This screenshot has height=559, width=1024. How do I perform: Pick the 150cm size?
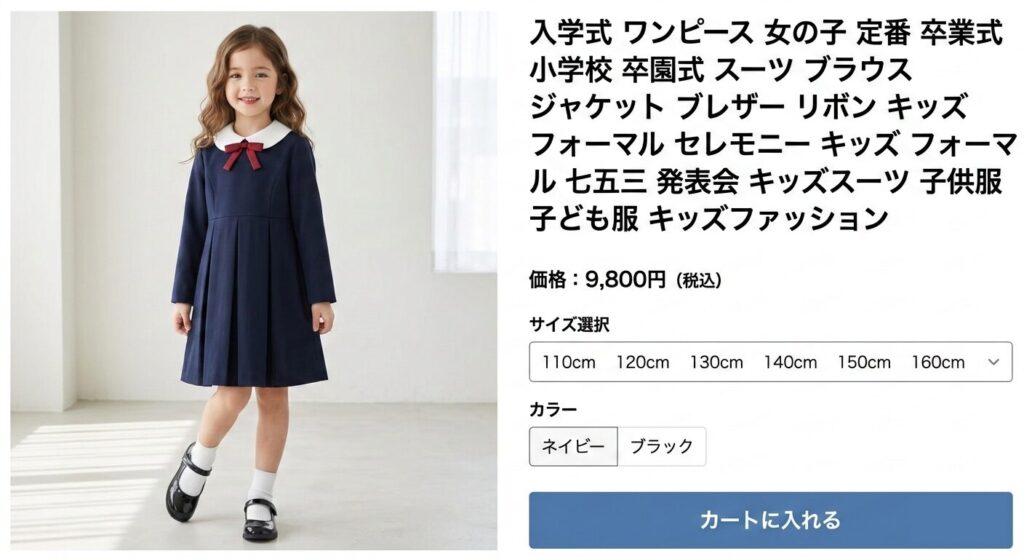click(864, 362)
